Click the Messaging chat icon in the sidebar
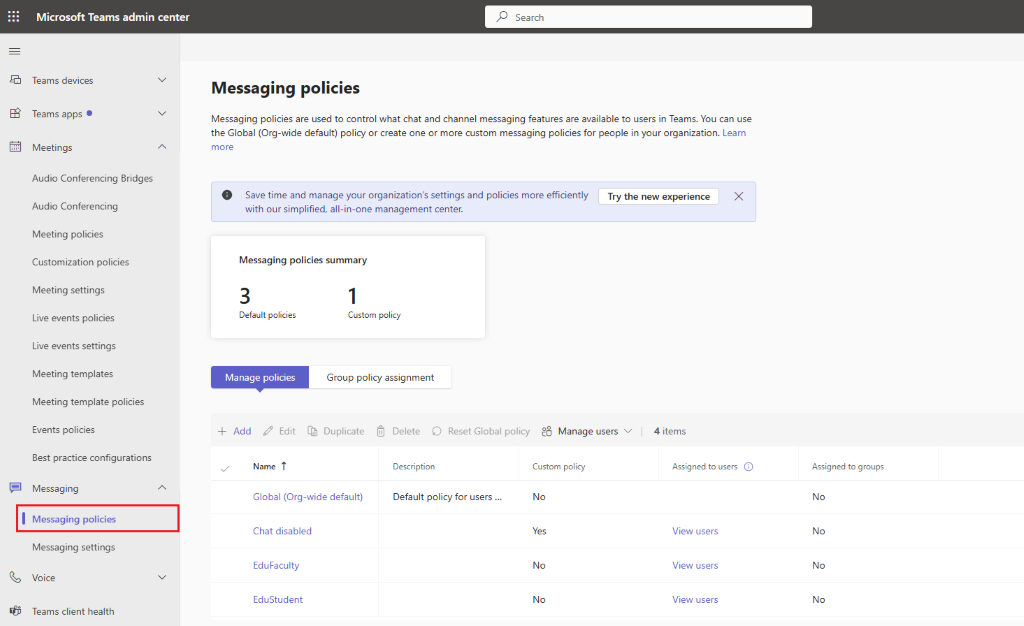Image resolution: width=1024 pixels, height=626 pixels. pos(15,488)
